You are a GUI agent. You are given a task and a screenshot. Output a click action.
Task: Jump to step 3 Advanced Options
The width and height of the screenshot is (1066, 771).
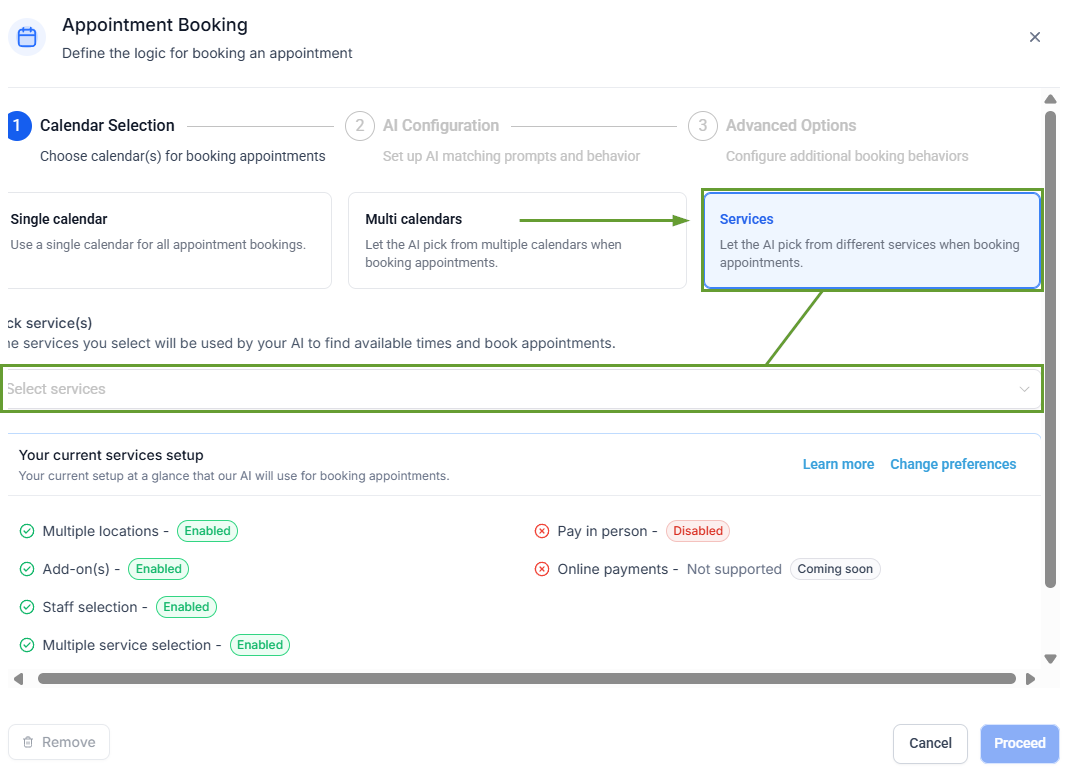pos(790,126)
